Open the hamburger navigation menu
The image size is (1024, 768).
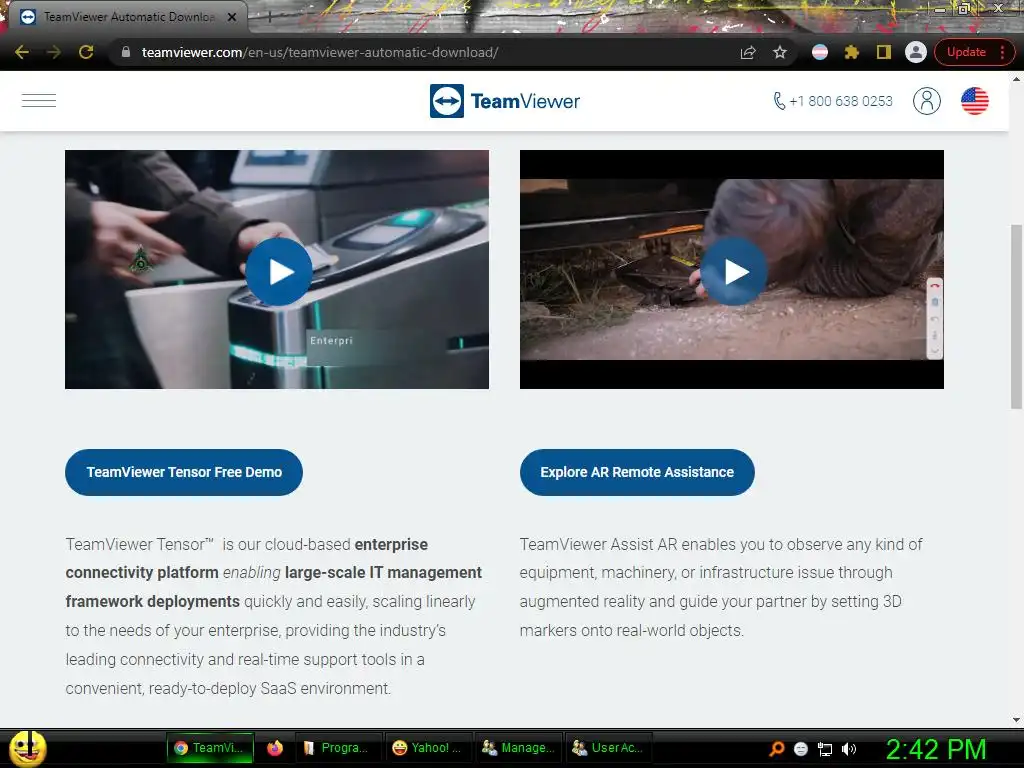coord(39,101)
